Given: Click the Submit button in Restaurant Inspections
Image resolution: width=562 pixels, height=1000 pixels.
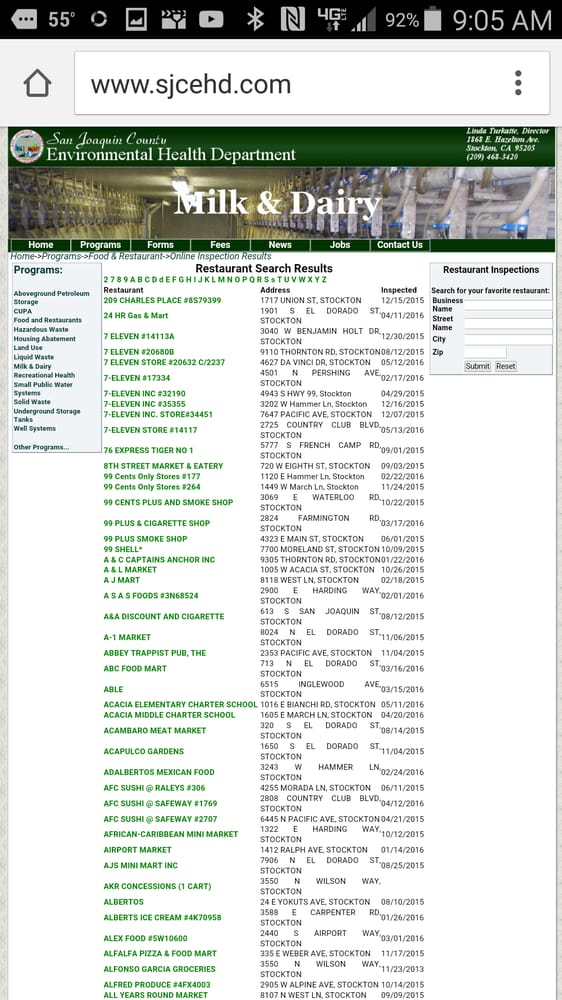Looking at the screenshot, I should pos(477,366).
